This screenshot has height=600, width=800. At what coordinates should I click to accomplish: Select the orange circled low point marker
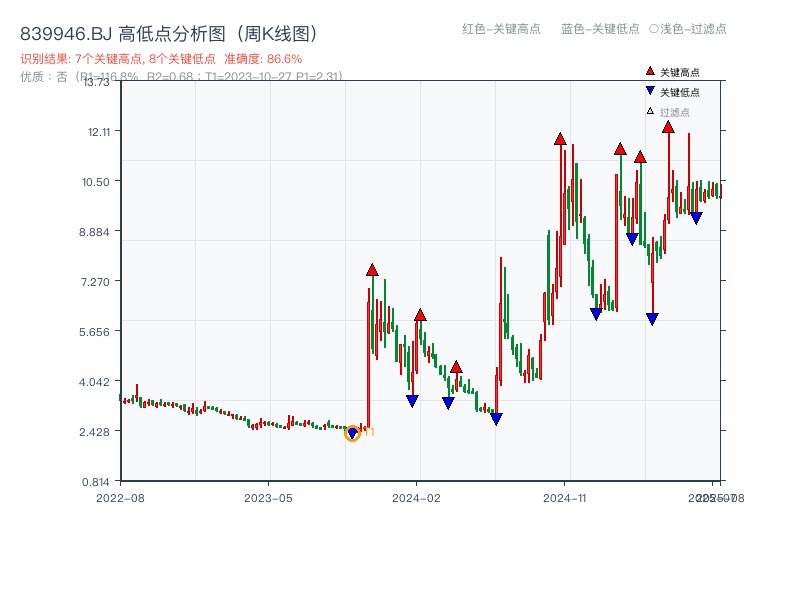352,434
